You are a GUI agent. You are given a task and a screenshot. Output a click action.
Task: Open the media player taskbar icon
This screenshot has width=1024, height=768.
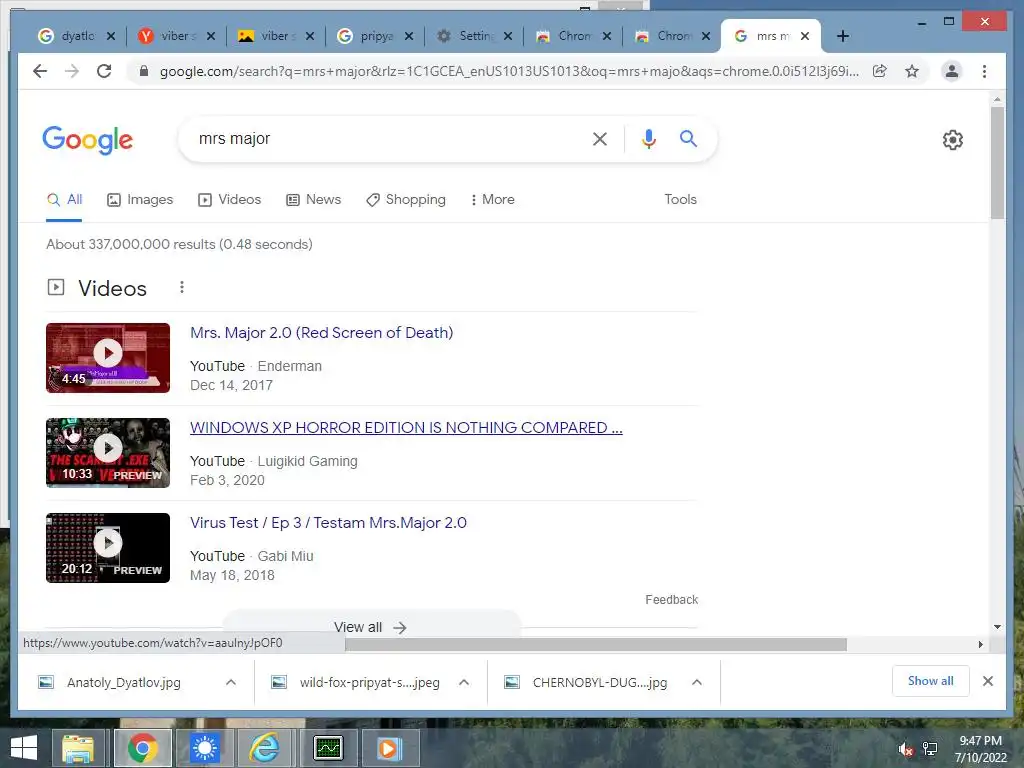[389, 748]
